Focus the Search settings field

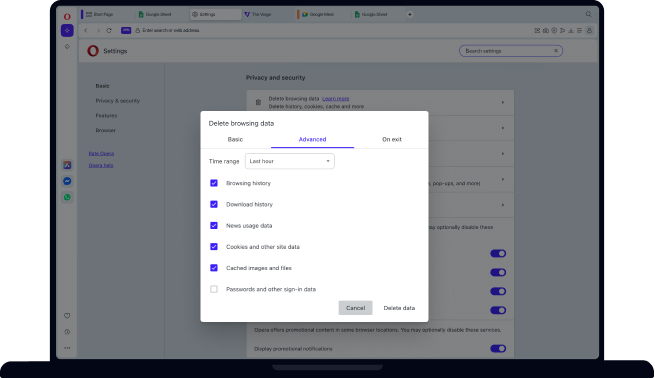point(511,51)
